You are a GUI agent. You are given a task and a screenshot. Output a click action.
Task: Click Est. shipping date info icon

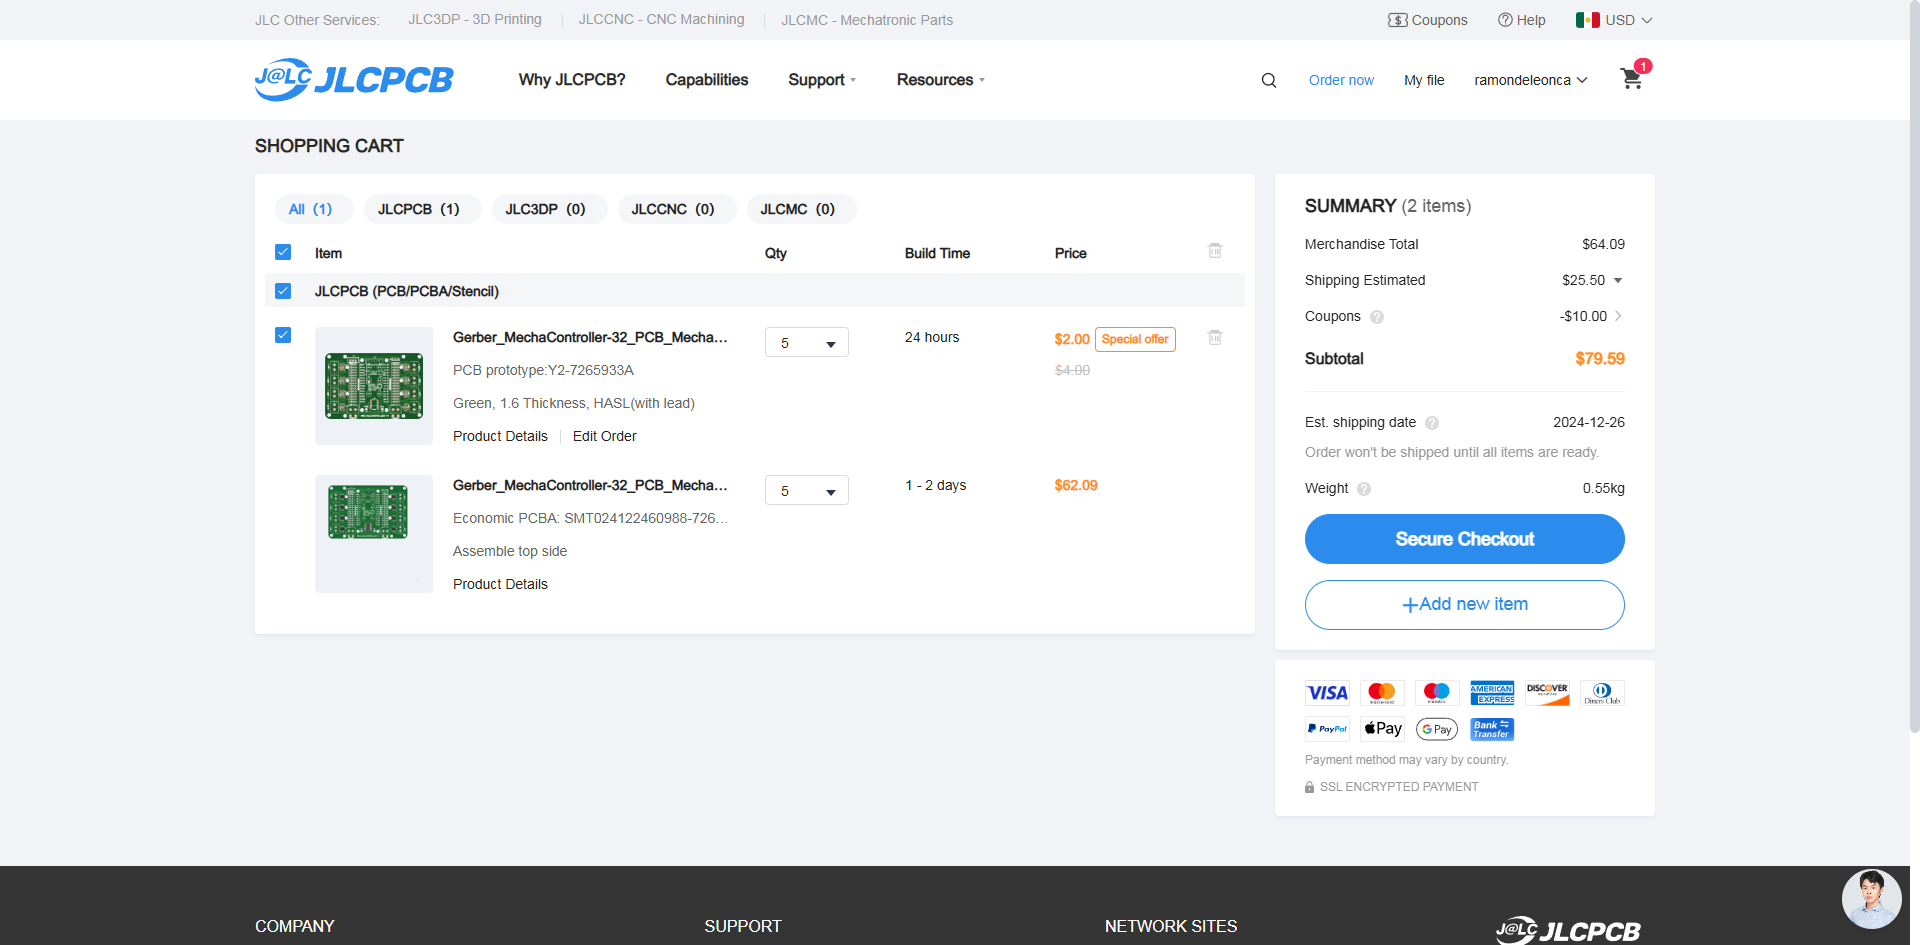[x=1432, y=423]
